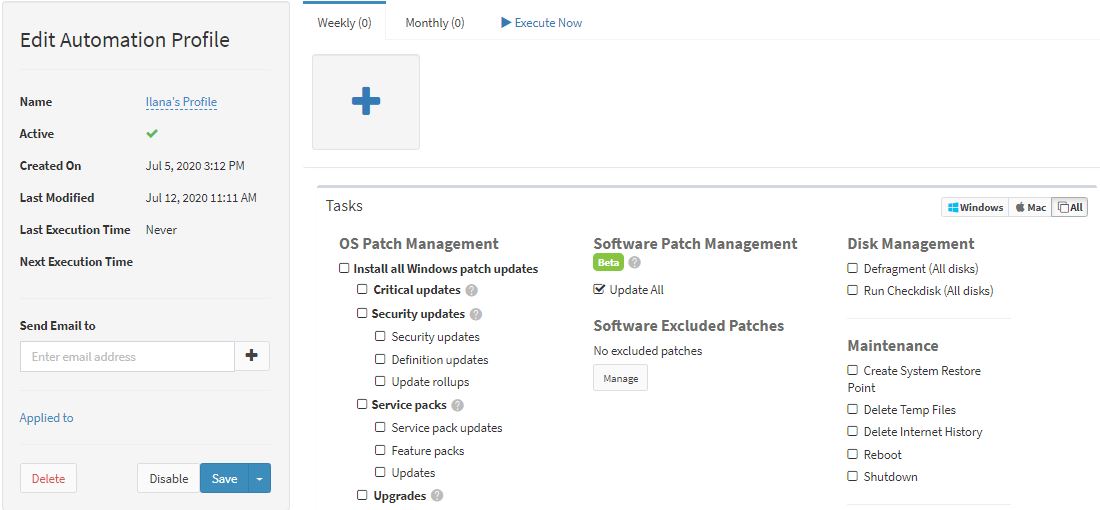Show All platform tasks
This screenshot has width=1100, height=510.
coord(1070,207)
